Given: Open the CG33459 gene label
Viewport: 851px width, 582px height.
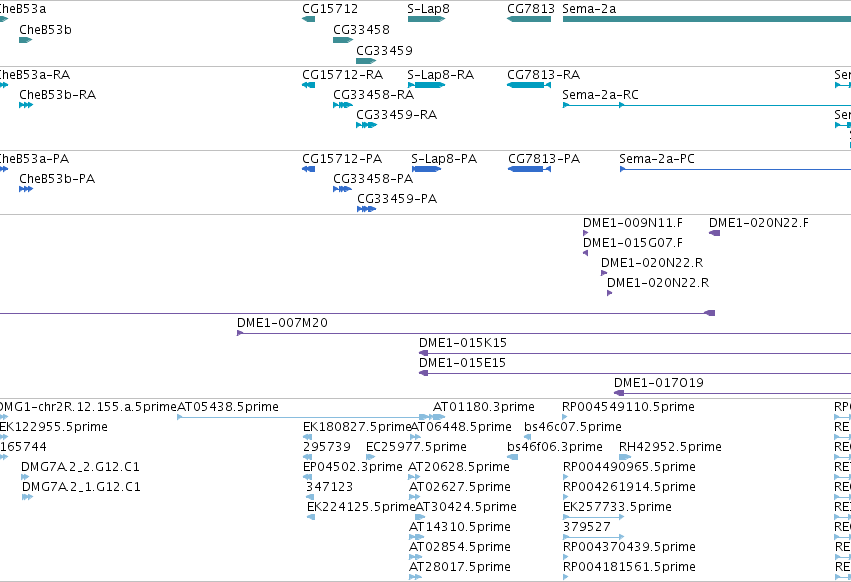Looking at the screenshot, I should pos(384,51).
